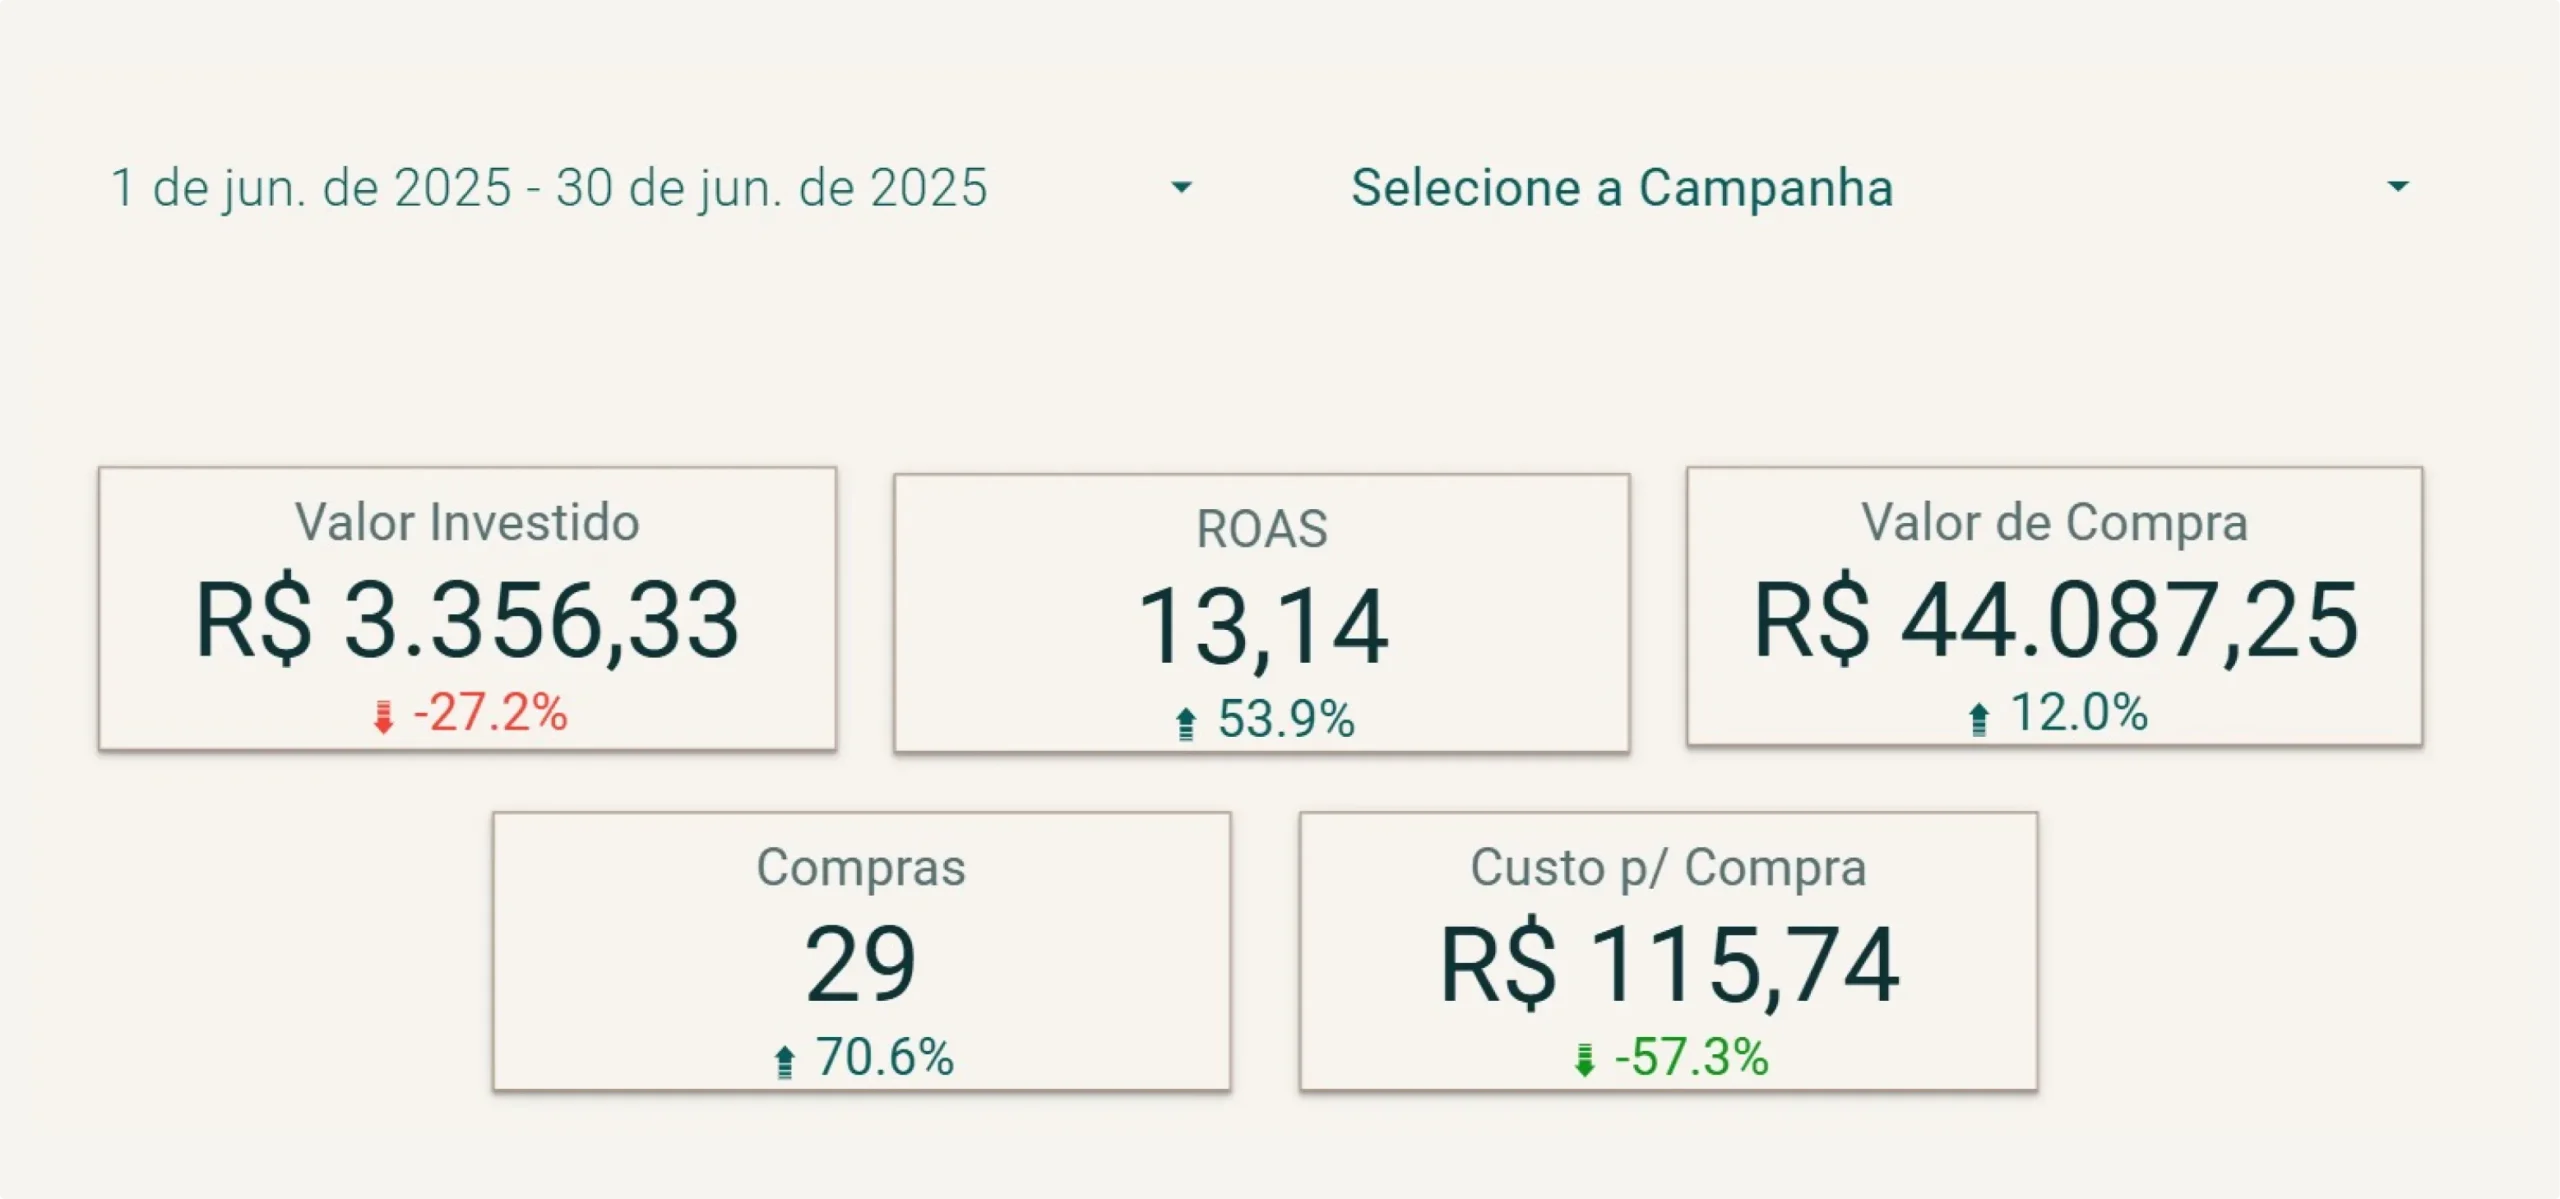Click the up arrow beside Compras 70.6%
The image size is (2560, 1199).
(785, 1060)
